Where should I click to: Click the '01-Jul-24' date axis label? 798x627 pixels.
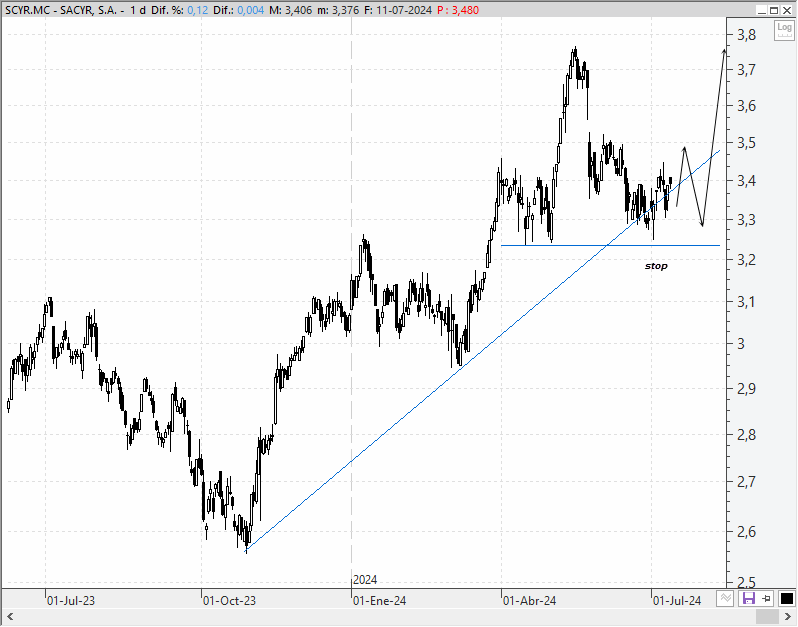677,601
